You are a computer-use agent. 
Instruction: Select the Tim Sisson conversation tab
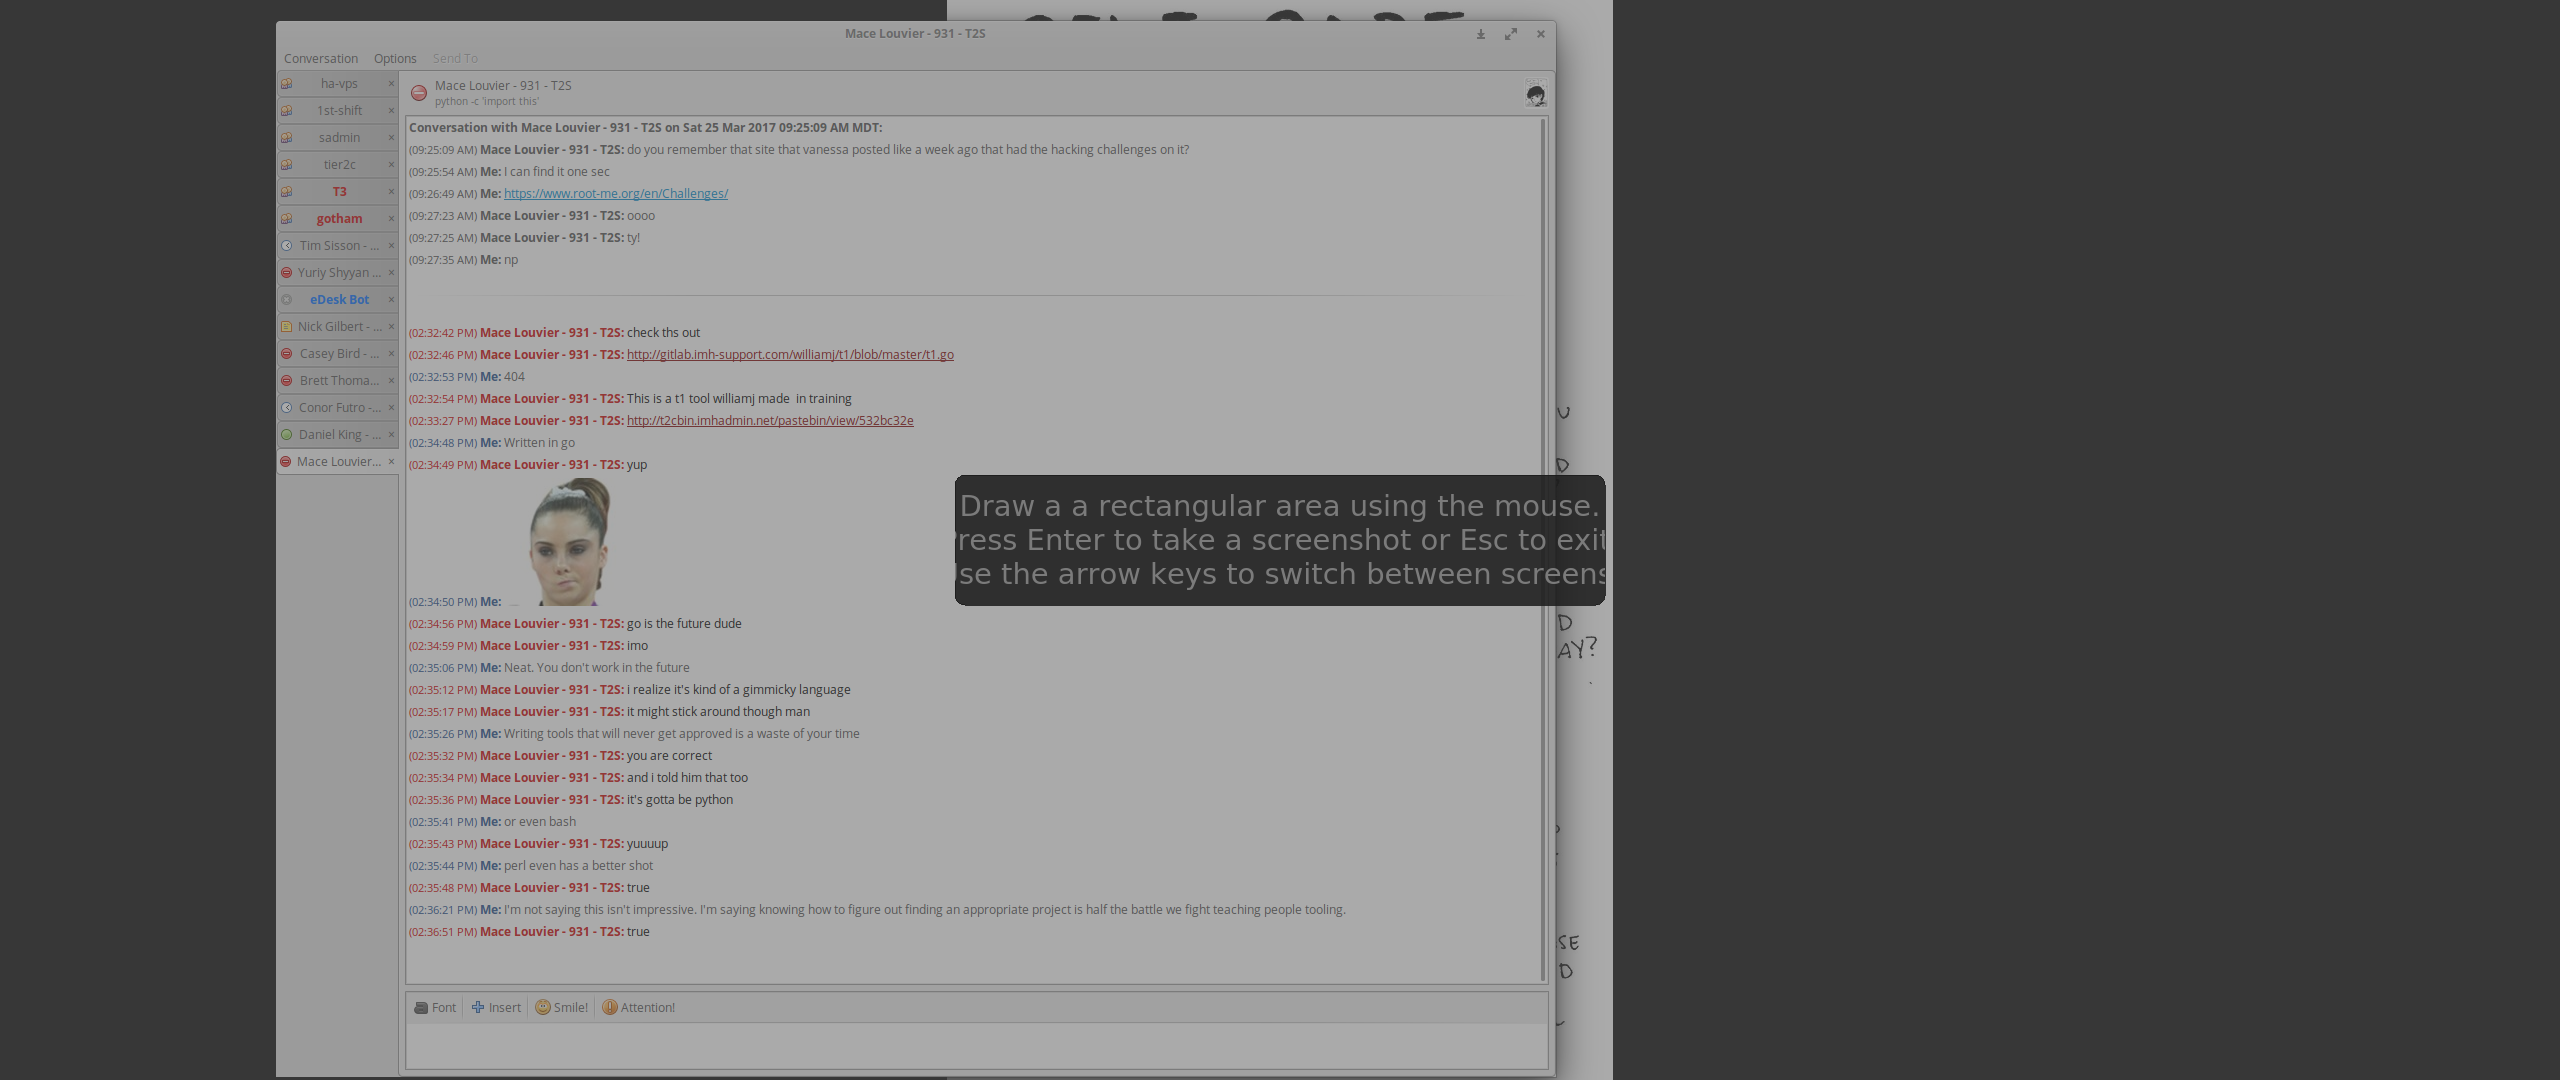coord(339,245)
